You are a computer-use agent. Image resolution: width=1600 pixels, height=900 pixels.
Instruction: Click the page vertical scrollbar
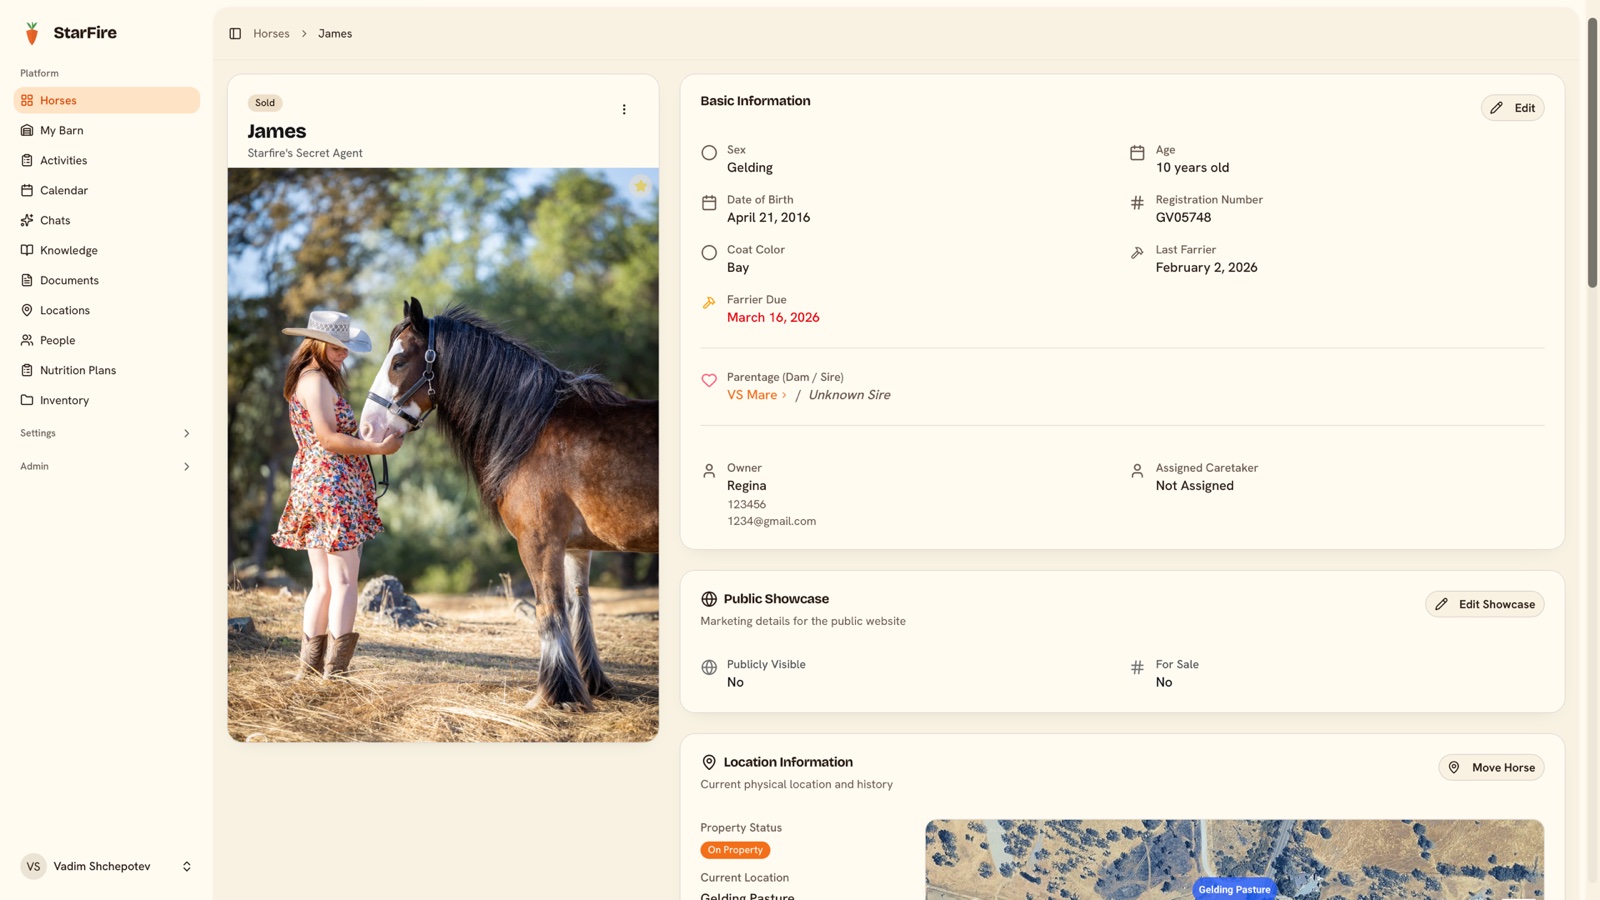[1592, 153]
